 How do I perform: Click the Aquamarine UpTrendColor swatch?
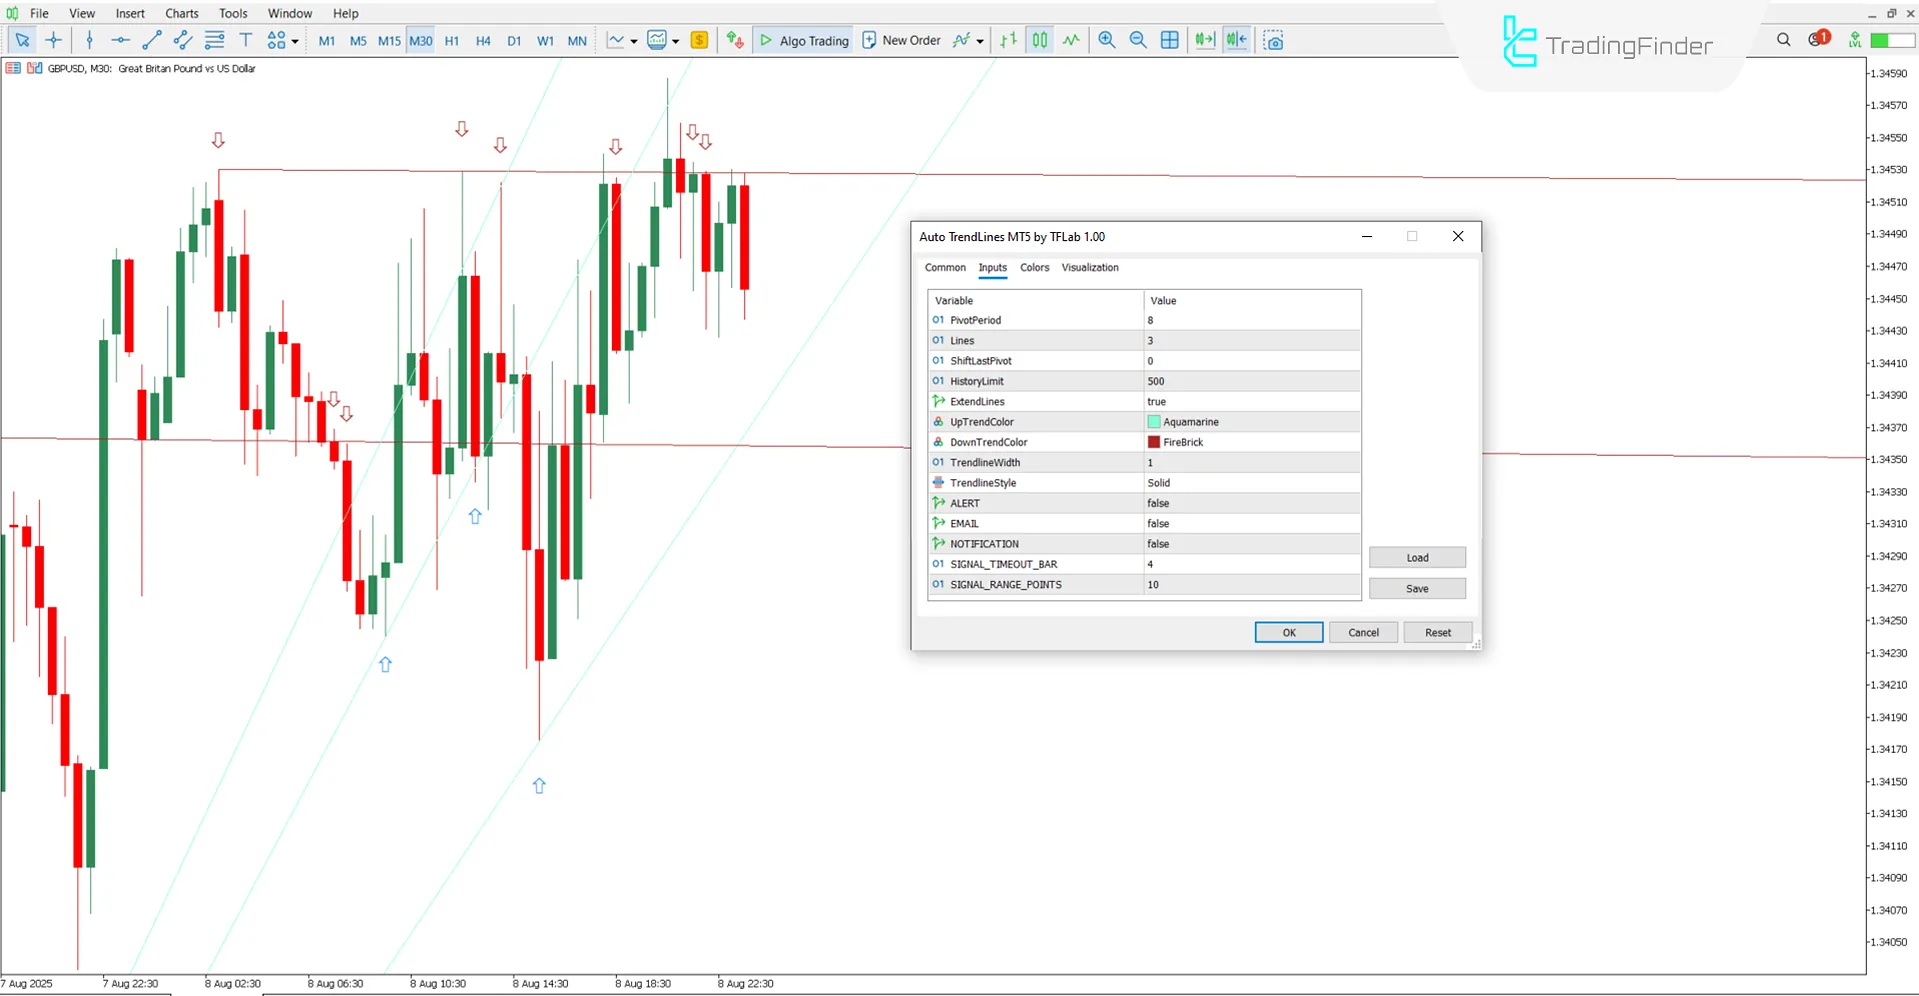(1154, 422)
